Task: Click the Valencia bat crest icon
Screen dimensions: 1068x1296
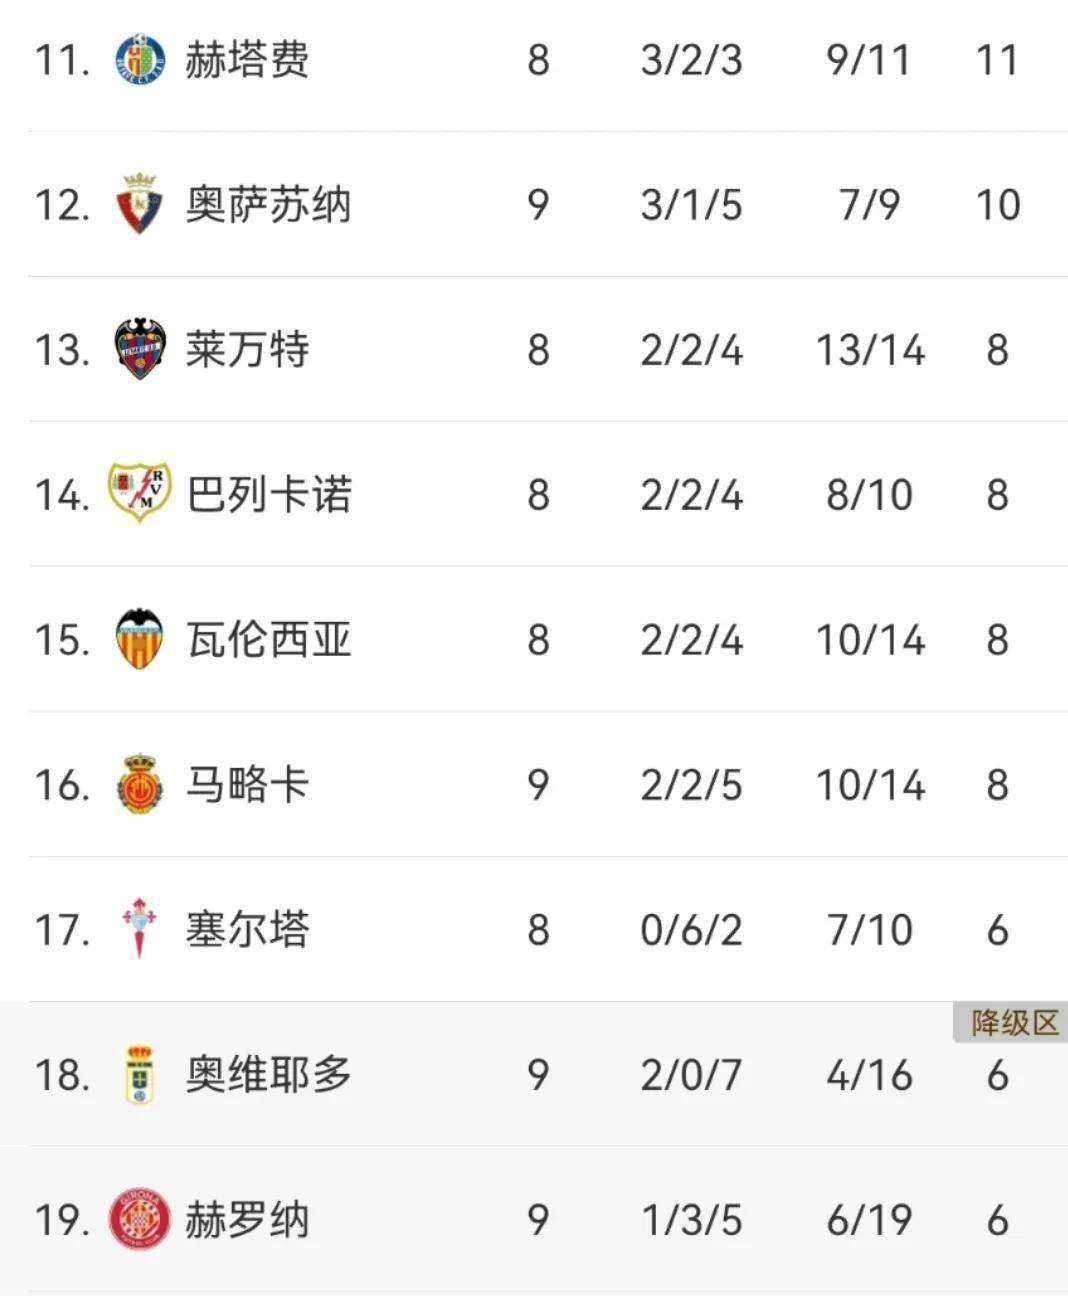Action: click(140, 639)
